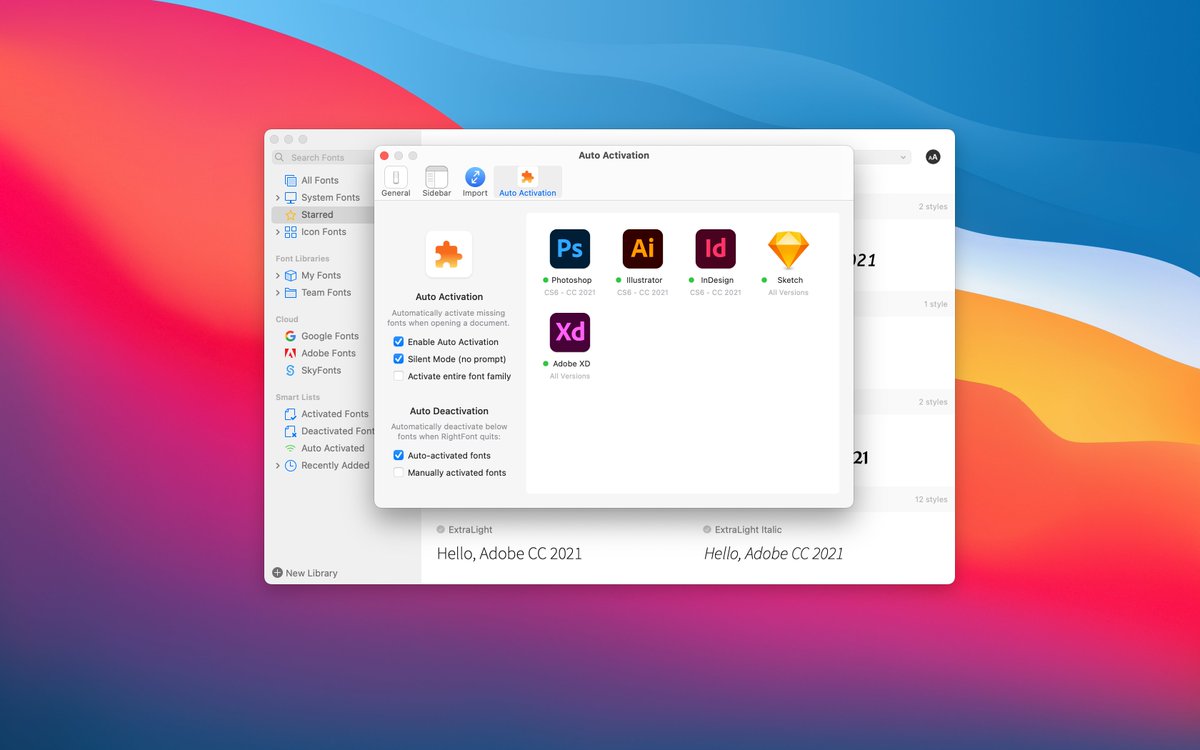The width and height of the screenshot is (1200, 750).
Task: Uncheck Auto-activated fonts checkbox
Action: click(399, 455)
